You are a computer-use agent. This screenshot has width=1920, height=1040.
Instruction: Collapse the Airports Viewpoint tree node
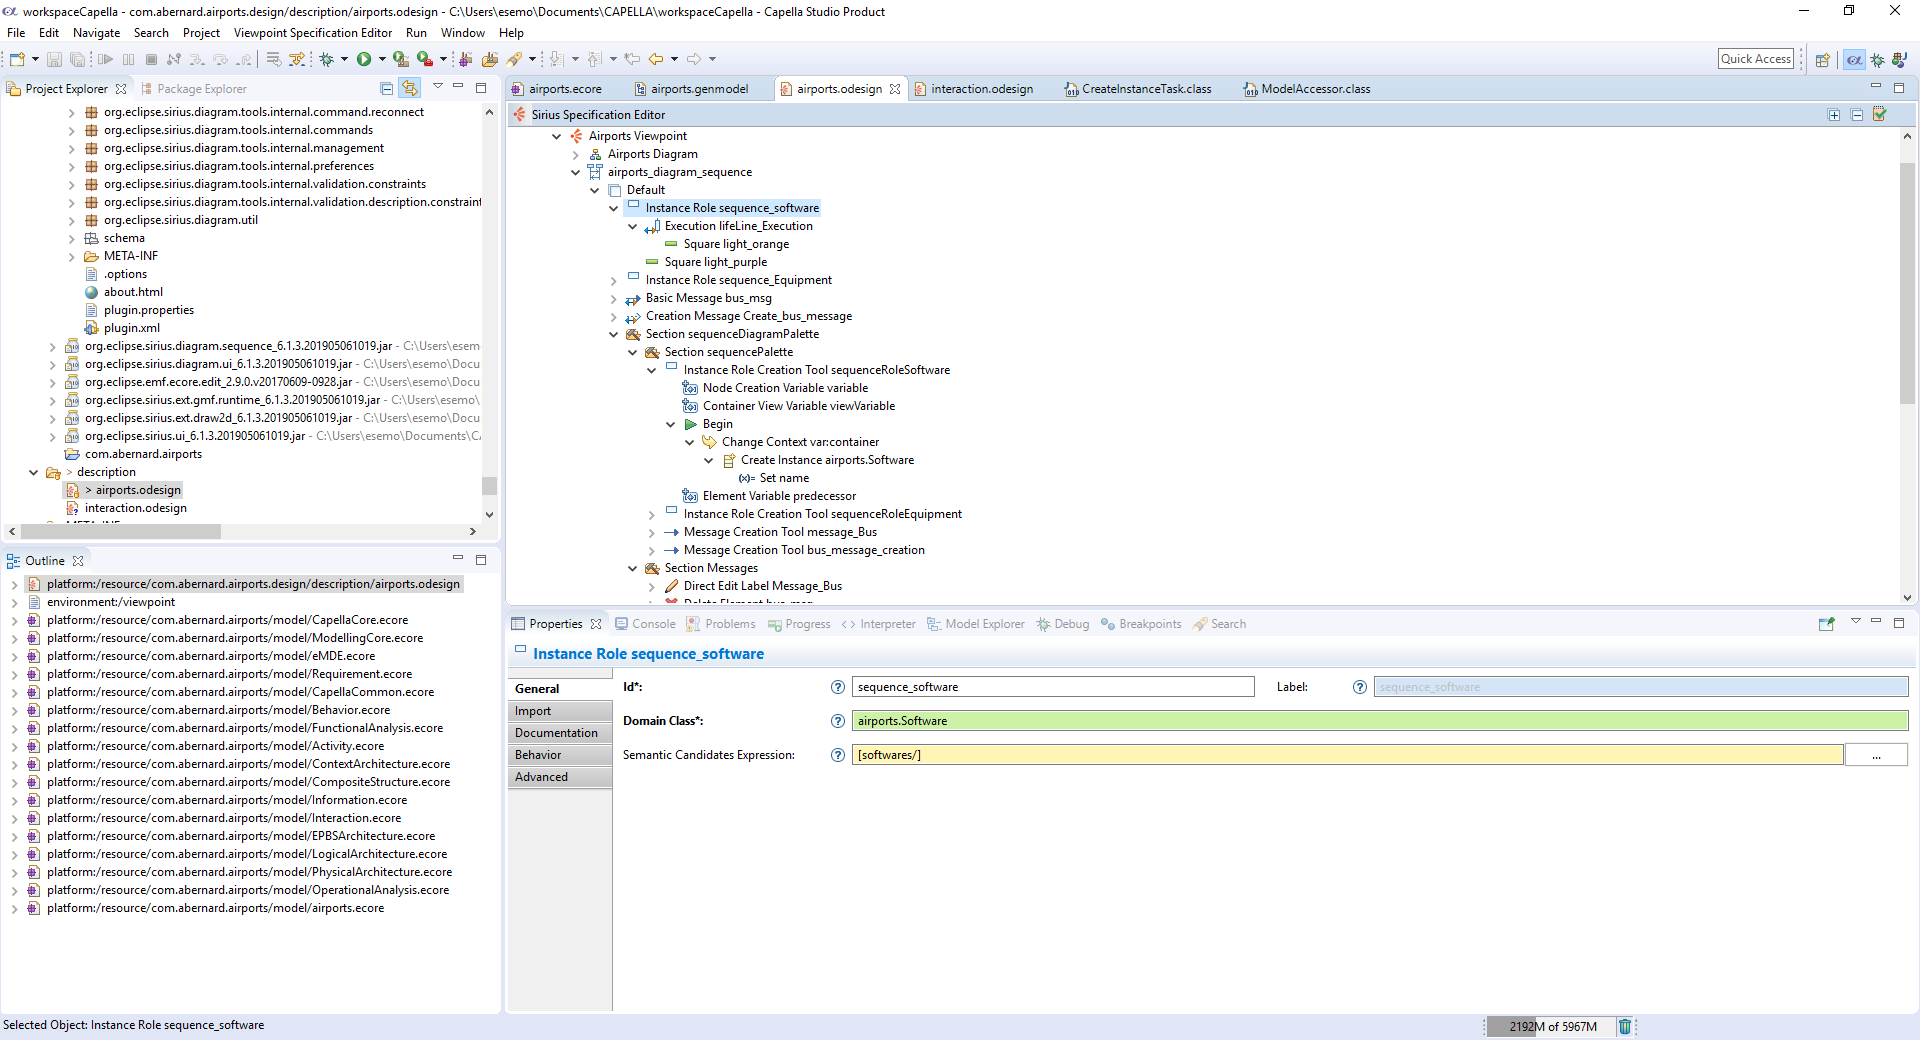(x=557, y=136)
